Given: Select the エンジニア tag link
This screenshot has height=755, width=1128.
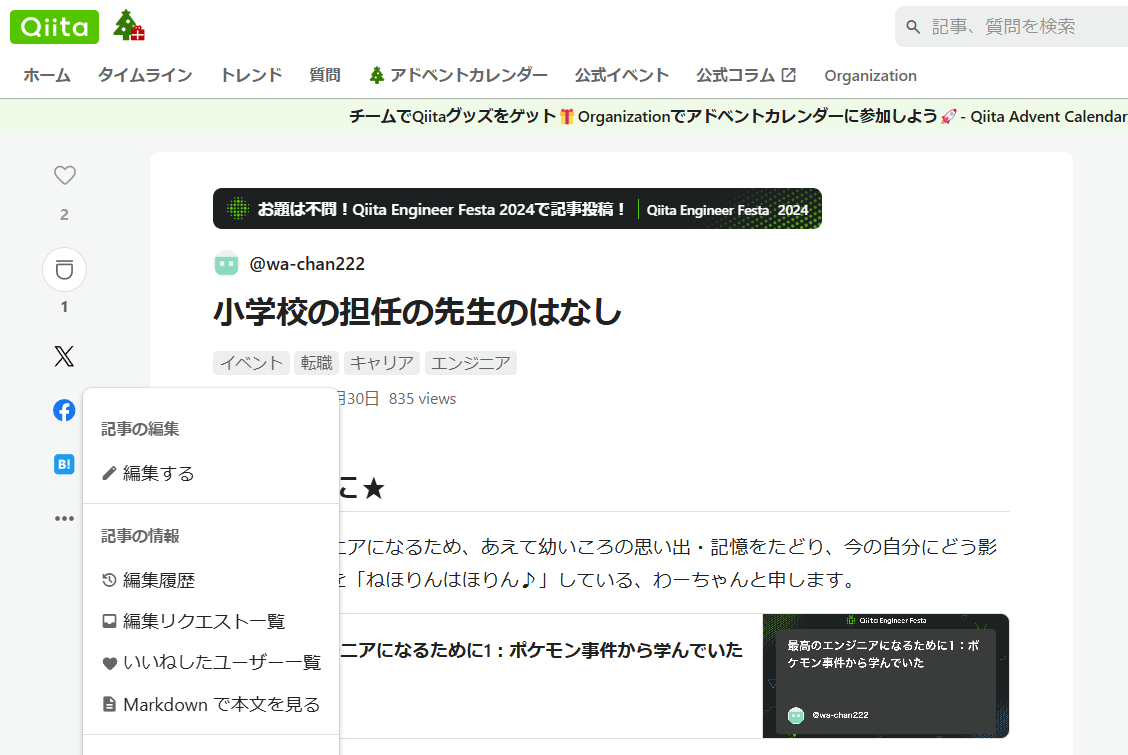Looking at the screenshot, I should click(471, 363).
